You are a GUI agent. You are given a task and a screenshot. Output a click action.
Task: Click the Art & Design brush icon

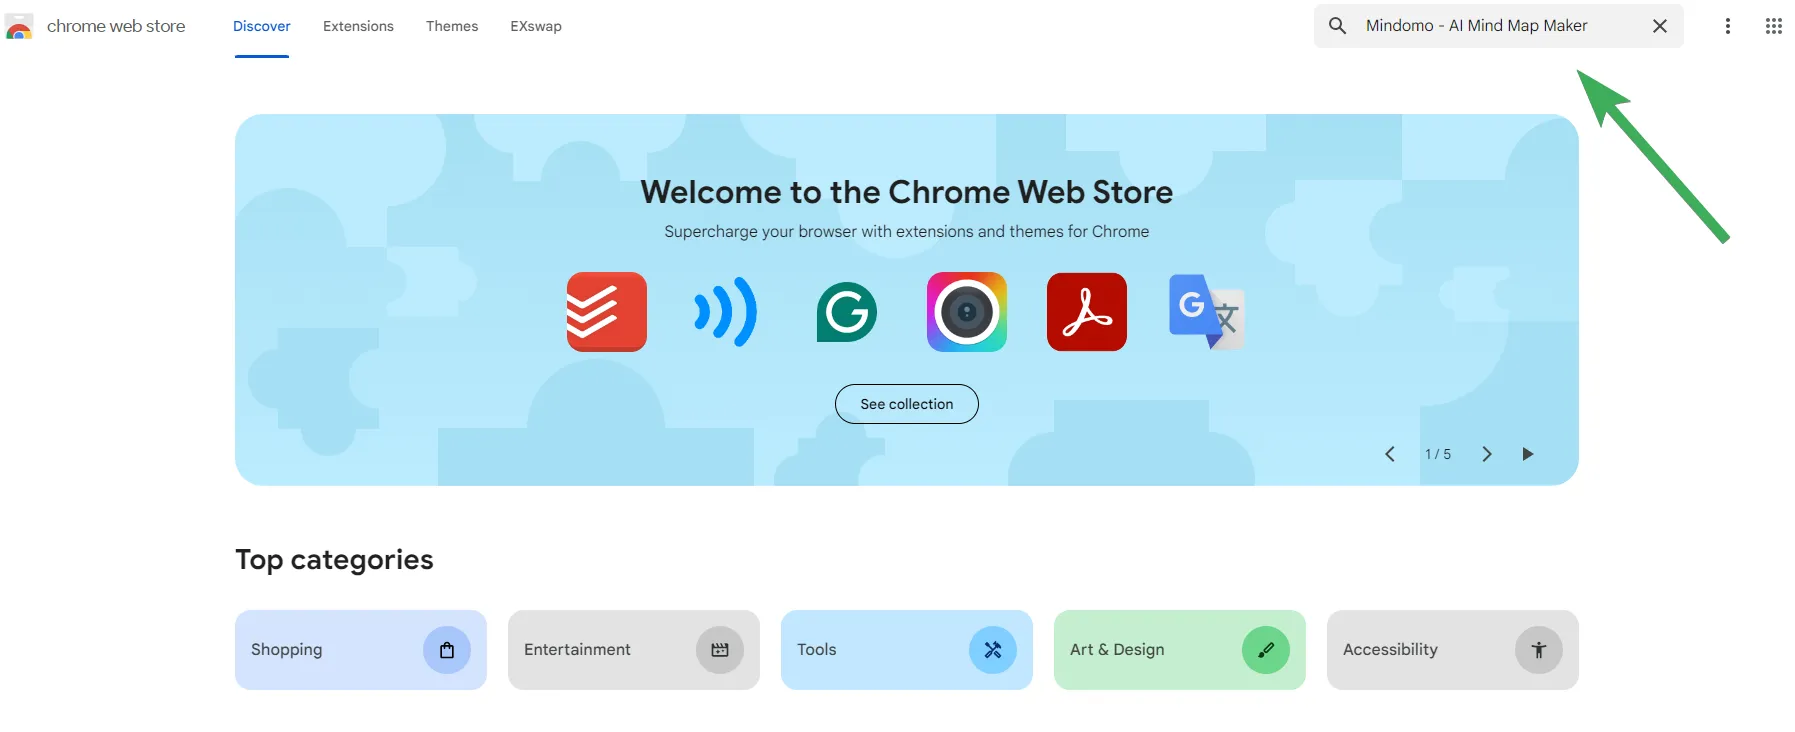pyautogui.click(x=1266, y=650)
